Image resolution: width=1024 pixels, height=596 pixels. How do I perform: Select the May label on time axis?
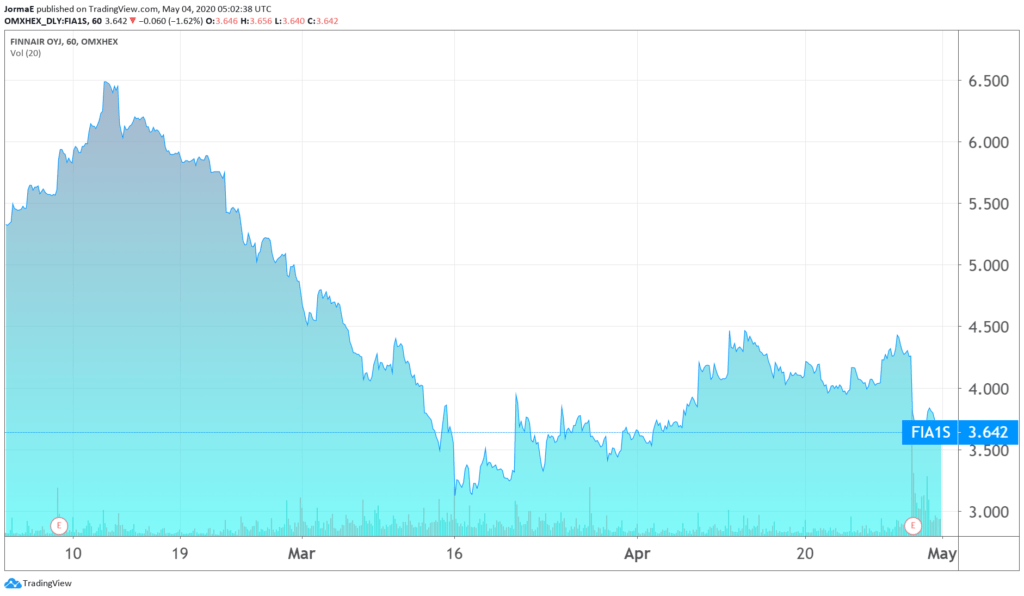click(942, 552)
